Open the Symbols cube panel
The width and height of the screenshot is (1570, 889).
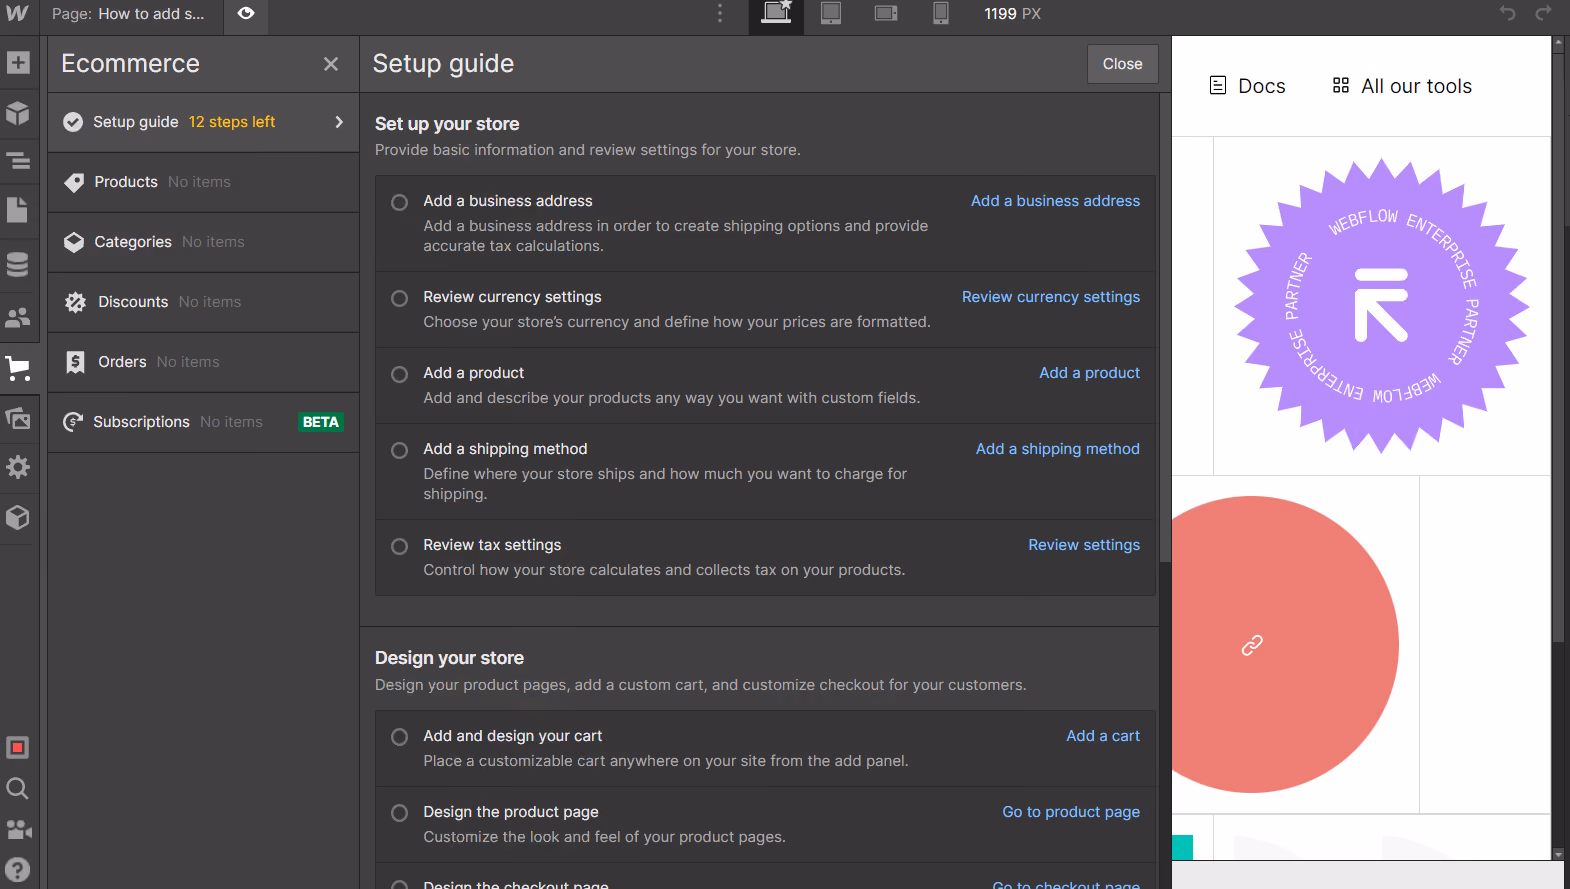18,112
